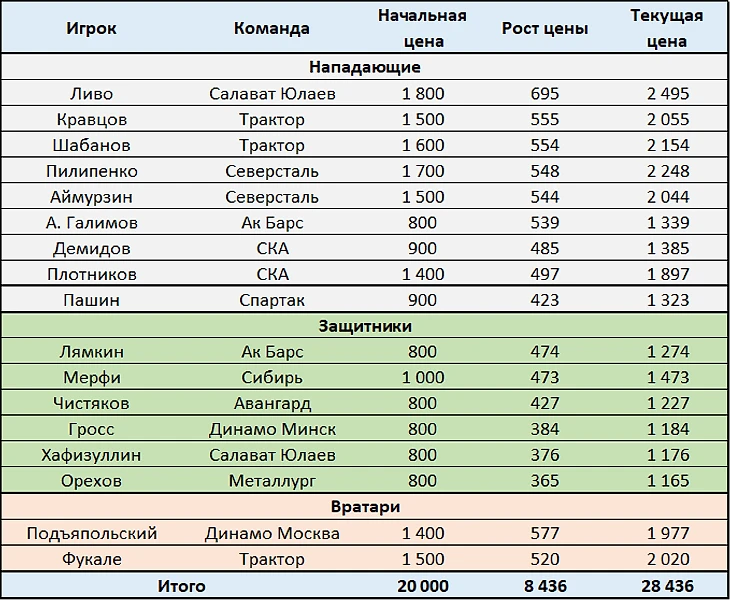730x600 pixels.
Task: Select the Текущая цена header cell
Action: pos(667,28)
